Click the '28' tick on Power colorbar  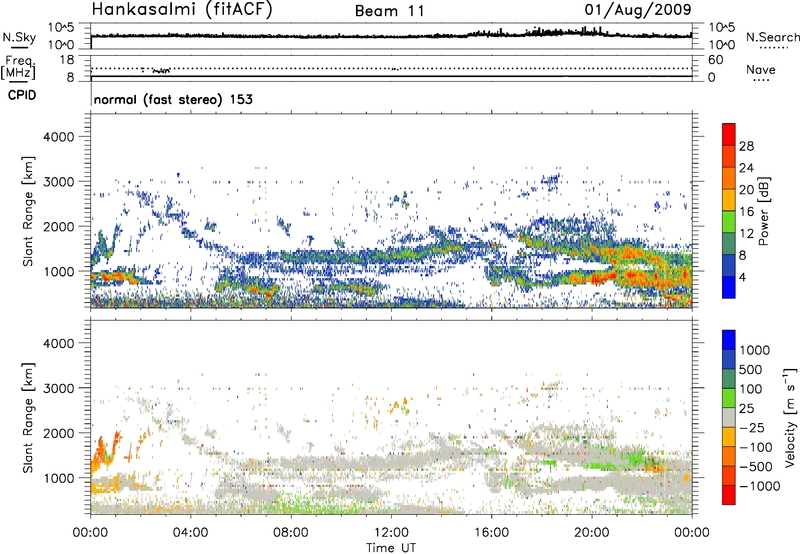click(746, 146)
